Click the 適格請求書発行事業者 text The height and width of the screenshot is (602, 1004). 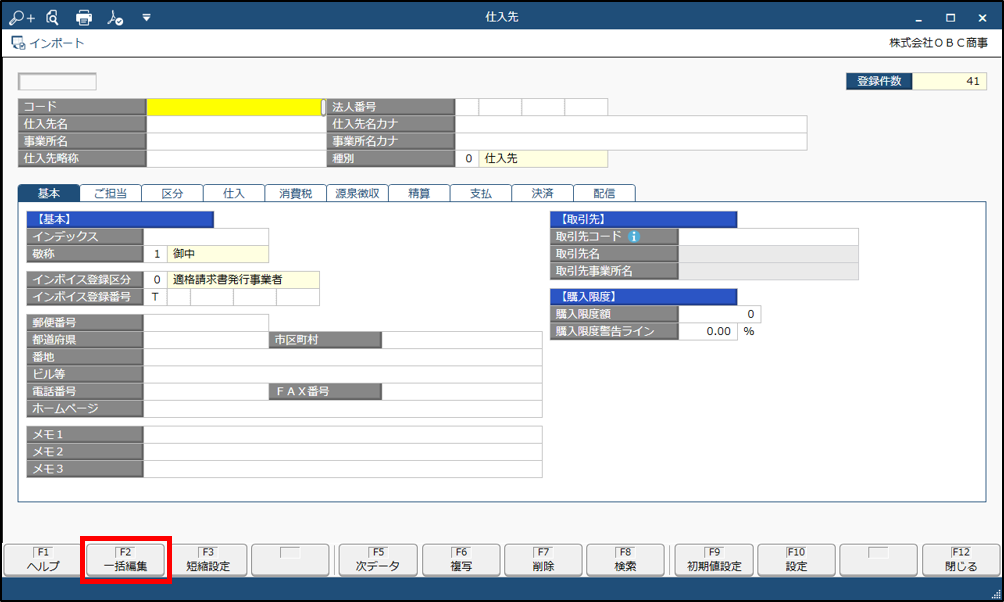coord(227,280)
